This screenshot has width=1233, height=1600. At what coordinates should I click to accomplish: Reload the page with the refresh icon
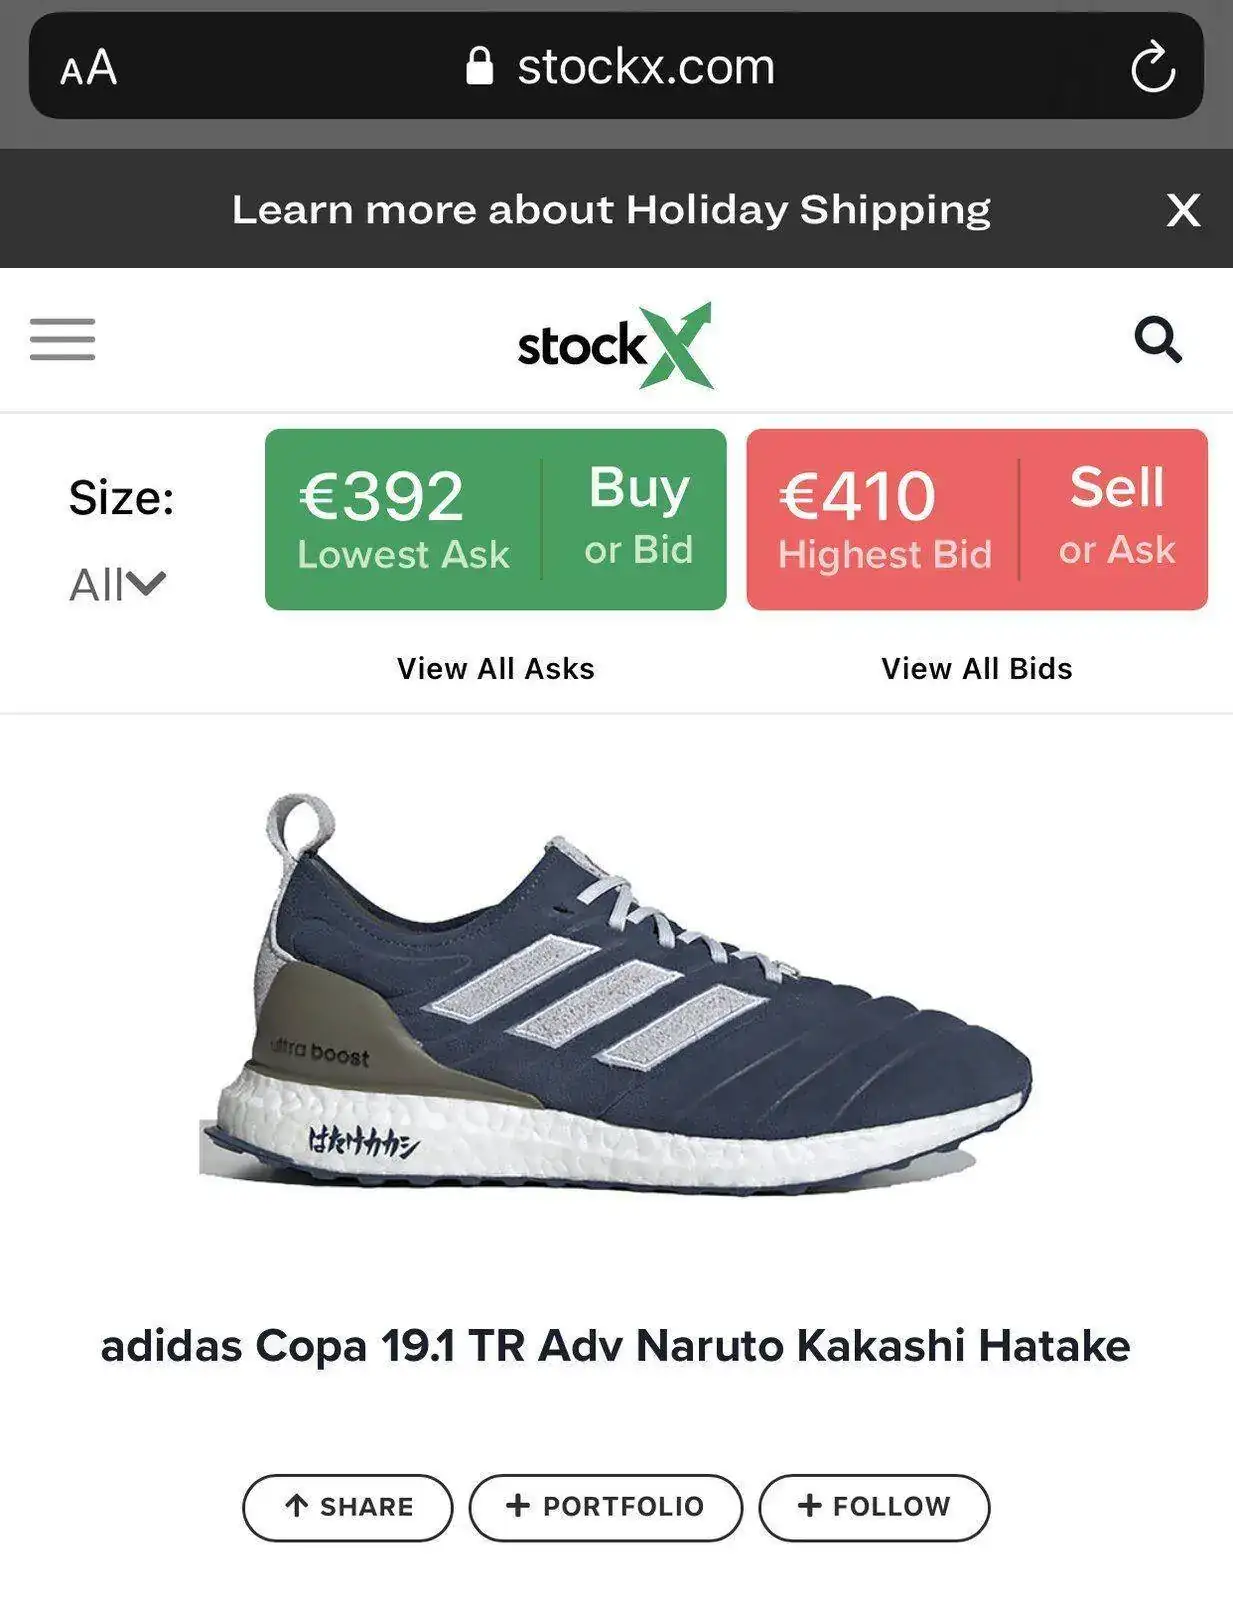tap(1152, 67)
